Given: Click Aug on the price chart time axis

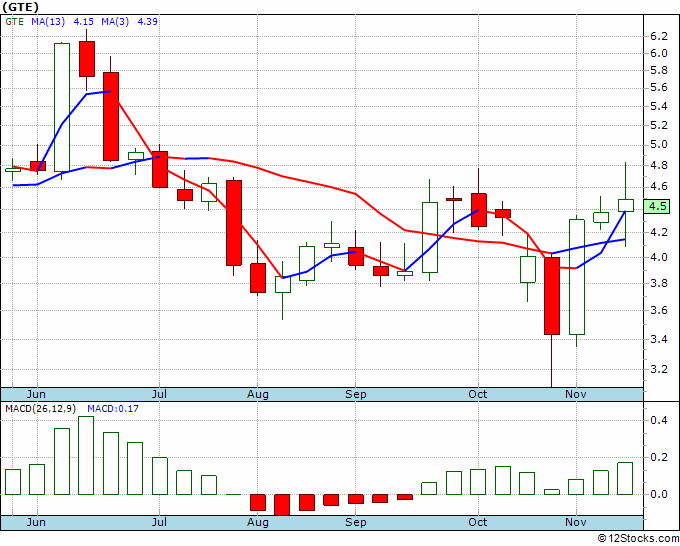Looking at the screenshot, I should click(258, 394).
